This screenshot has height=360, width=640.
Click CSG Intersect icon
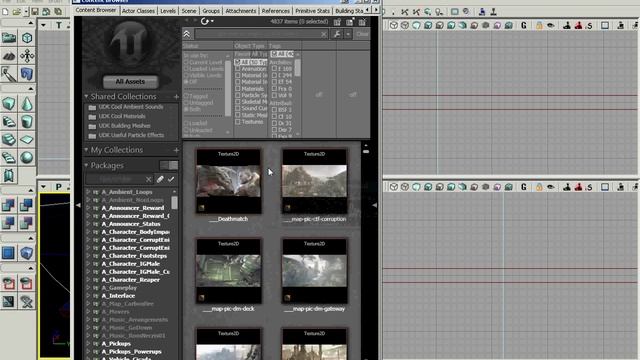click(9, 223)
